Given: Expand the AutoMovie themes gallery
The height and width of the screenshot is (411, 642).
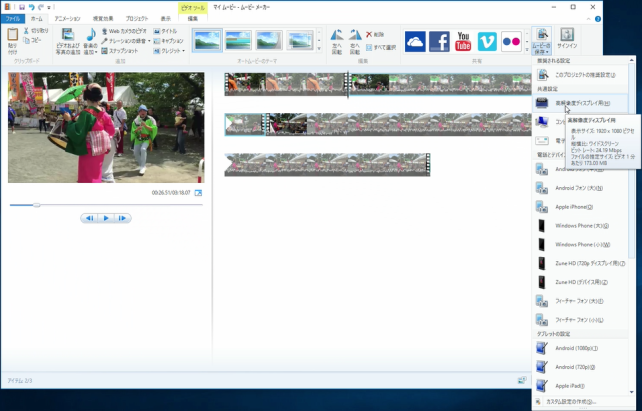Looking at the screenshot, I should coord(319,48).
